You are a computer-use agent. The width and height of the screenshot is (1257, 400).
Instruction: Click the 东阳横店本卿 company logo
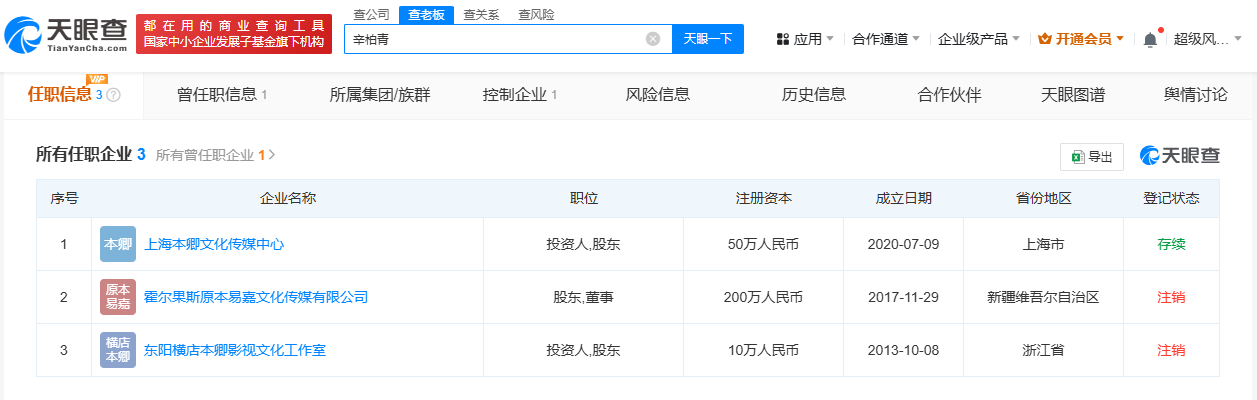(117, 350)
